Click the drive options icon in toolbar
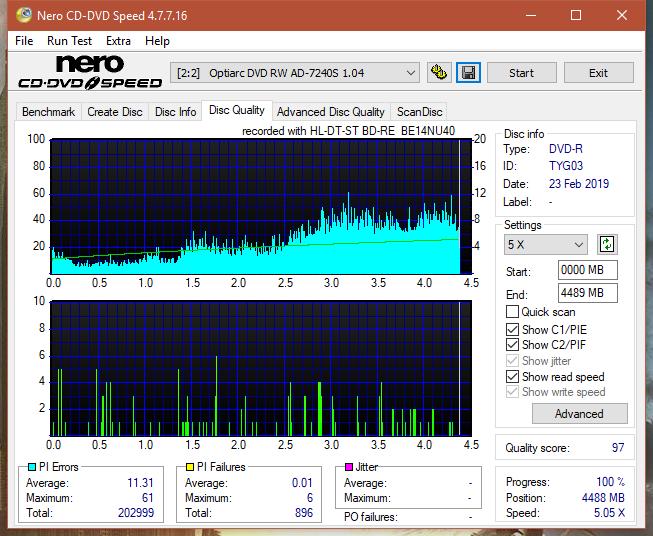The width and height of the screenshot is (653, 536). coord(439,73)
